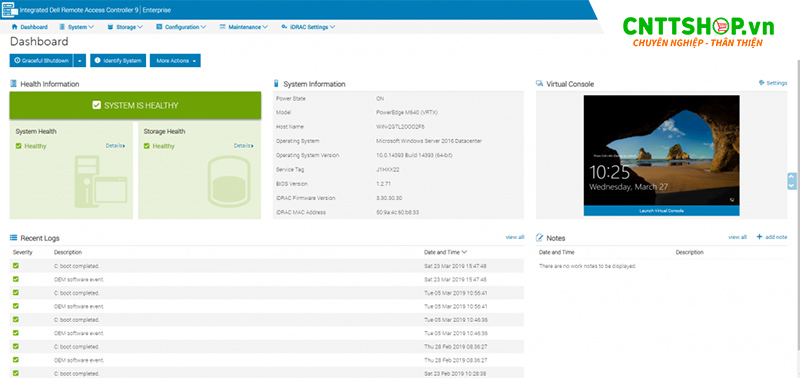Click the Notes Date and Time column header
Image resolution: width=800 pixels, height=378 pixels.
coord(557,252)
